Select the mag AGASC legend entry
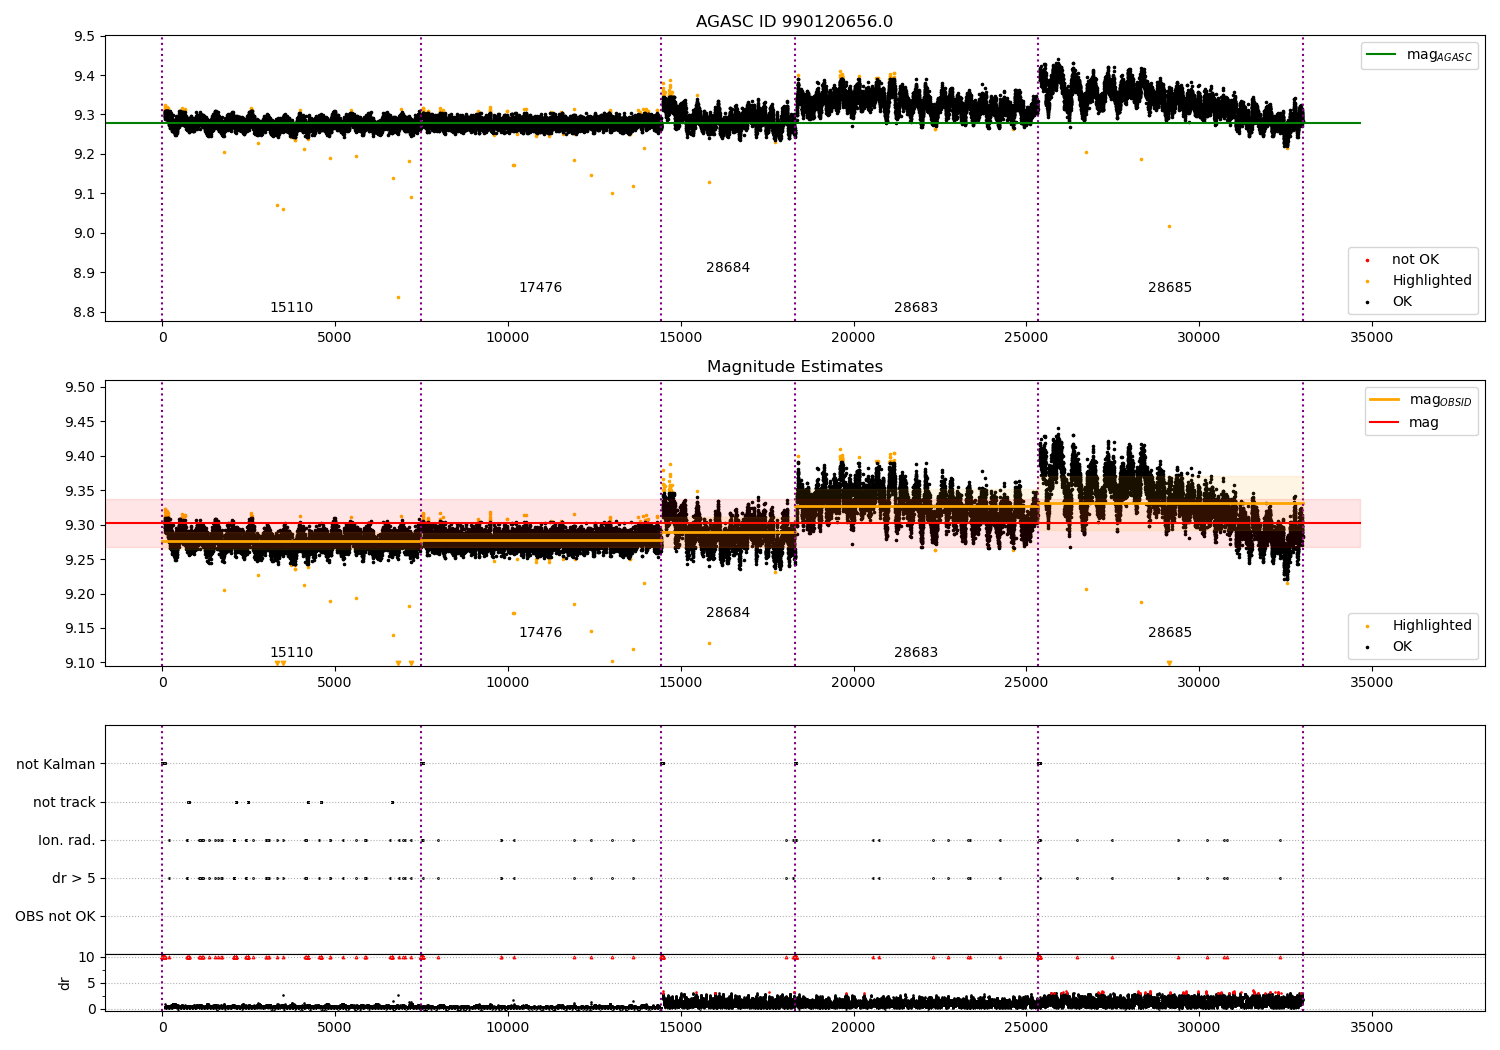 click(x=1419, y=55)
